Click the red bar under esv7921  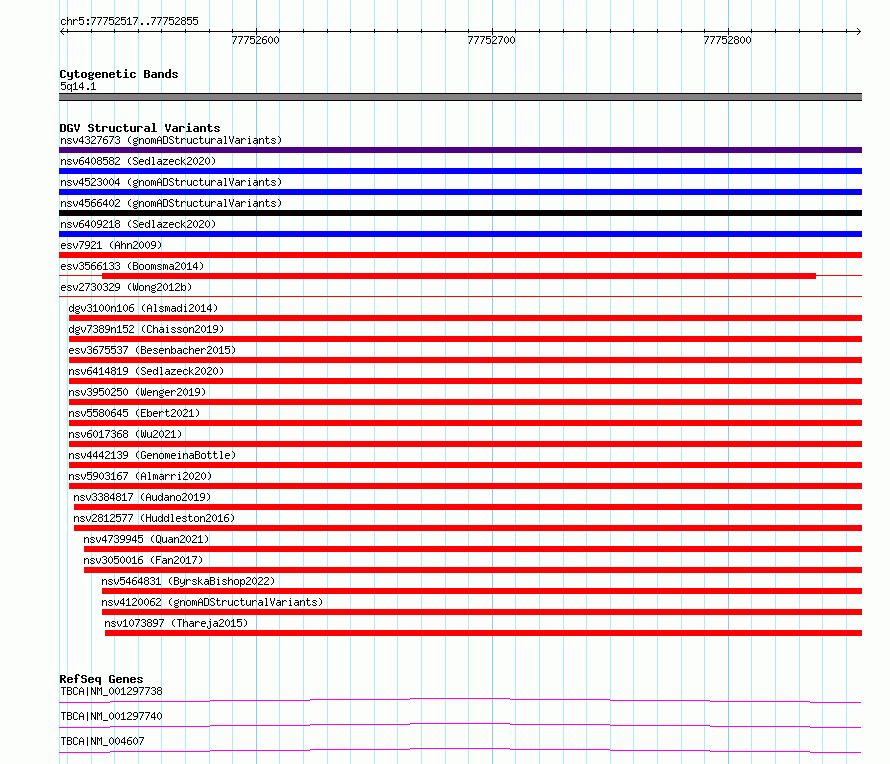pyautogui.click(x=460, y=255)
